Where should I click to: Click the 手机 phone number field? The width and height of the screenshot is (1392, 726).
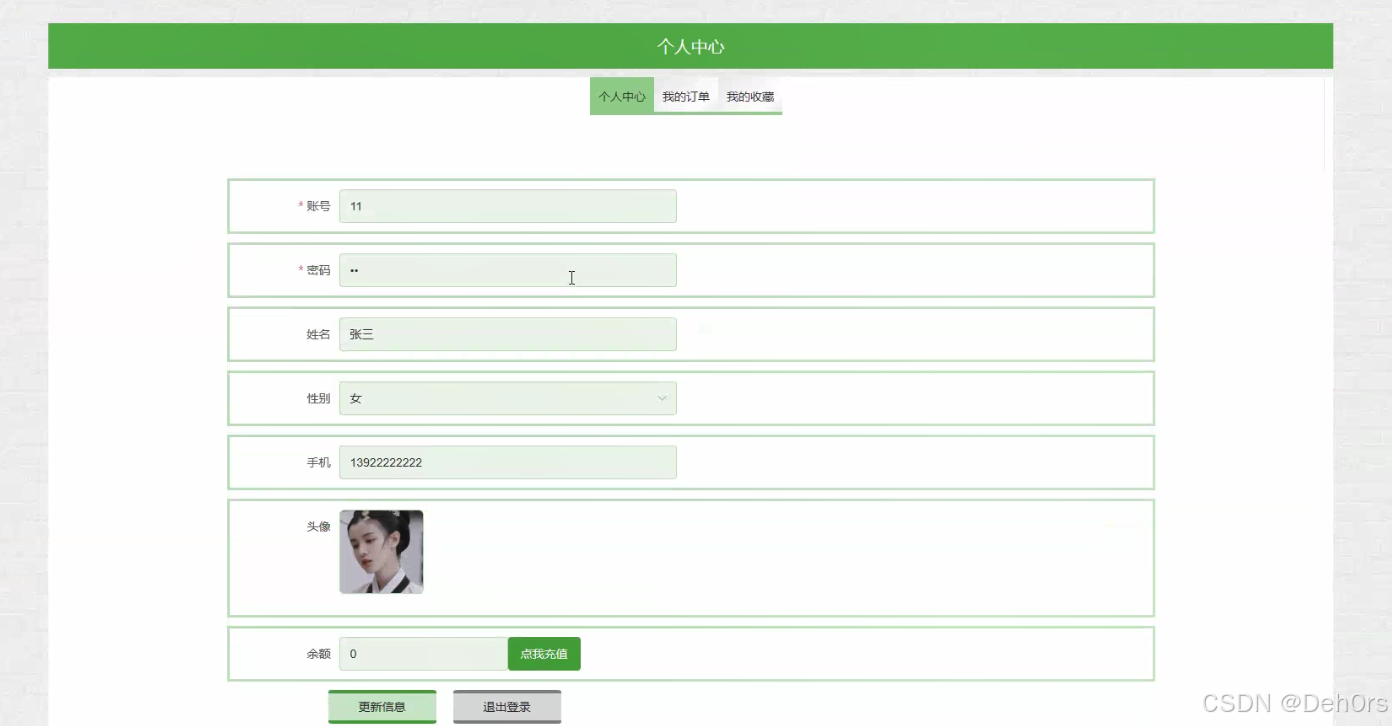508,462
